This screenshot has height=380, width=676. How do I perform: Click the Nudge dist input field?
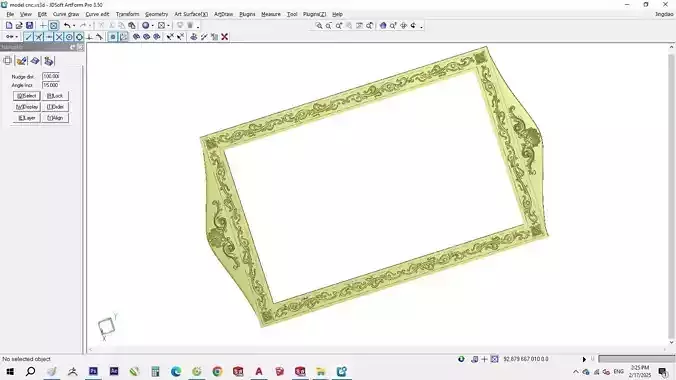click(51, 76)
